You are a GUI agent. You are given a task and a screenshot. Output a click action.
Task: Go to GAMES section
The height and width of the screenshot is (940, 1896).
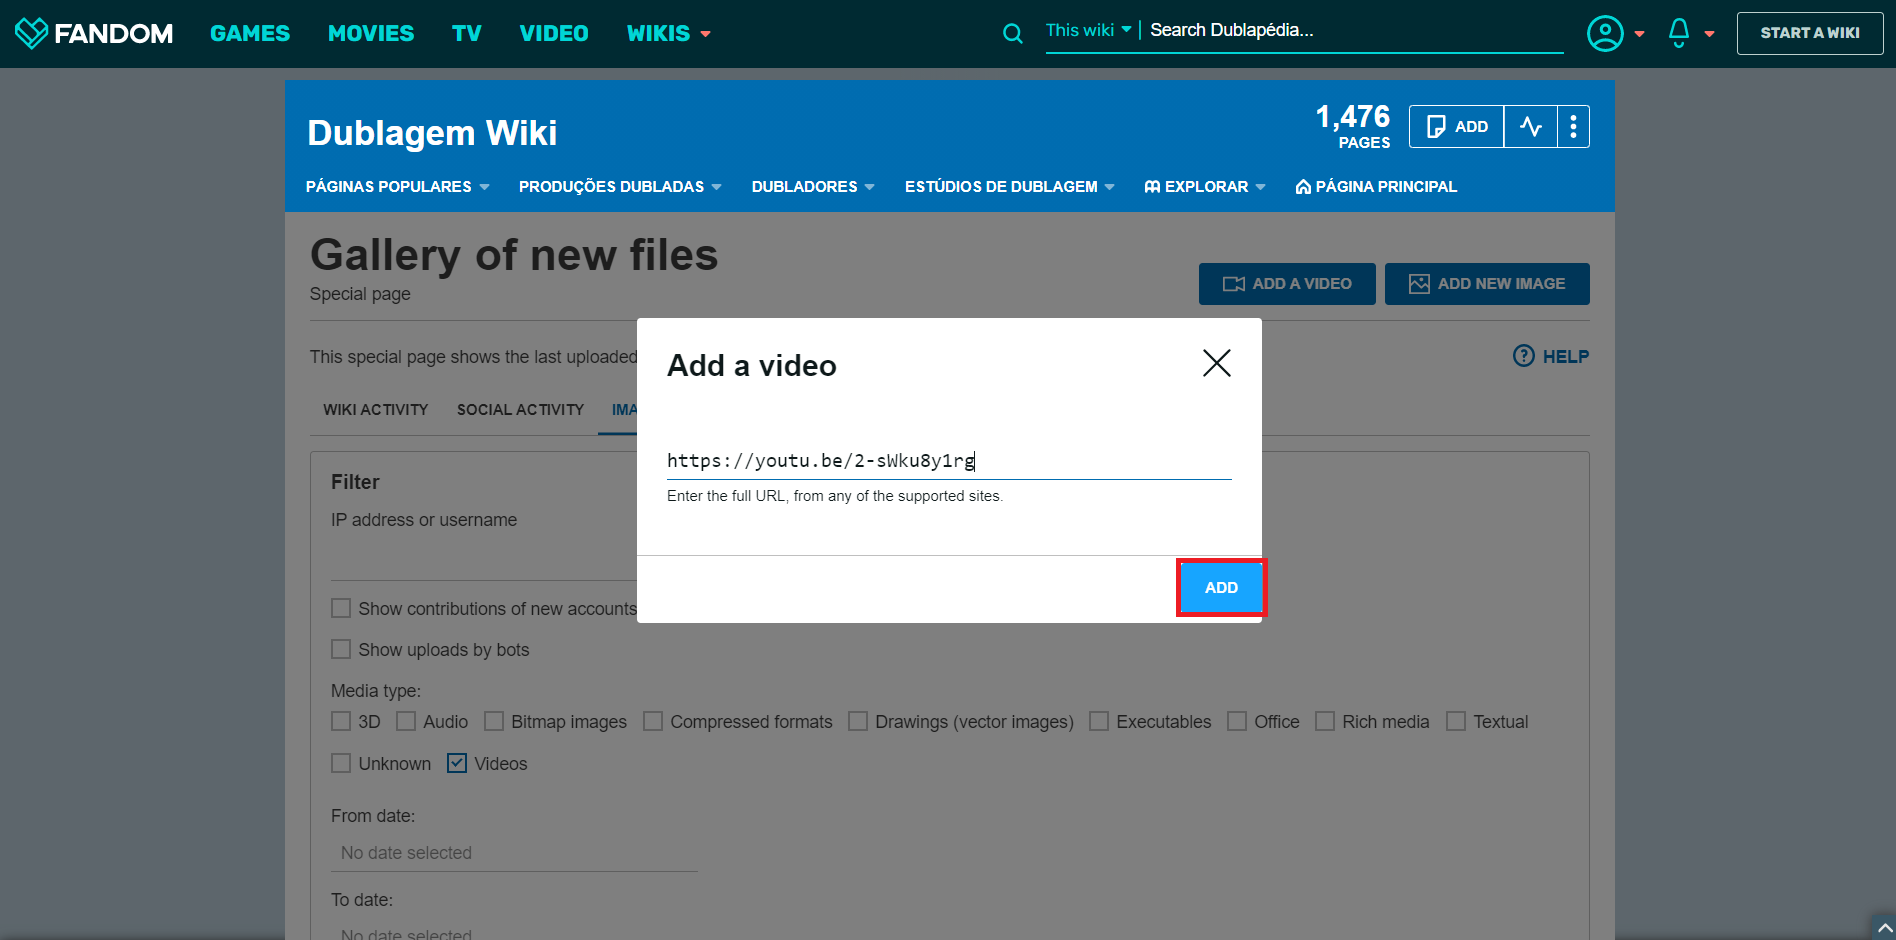(x=250, y=34)
